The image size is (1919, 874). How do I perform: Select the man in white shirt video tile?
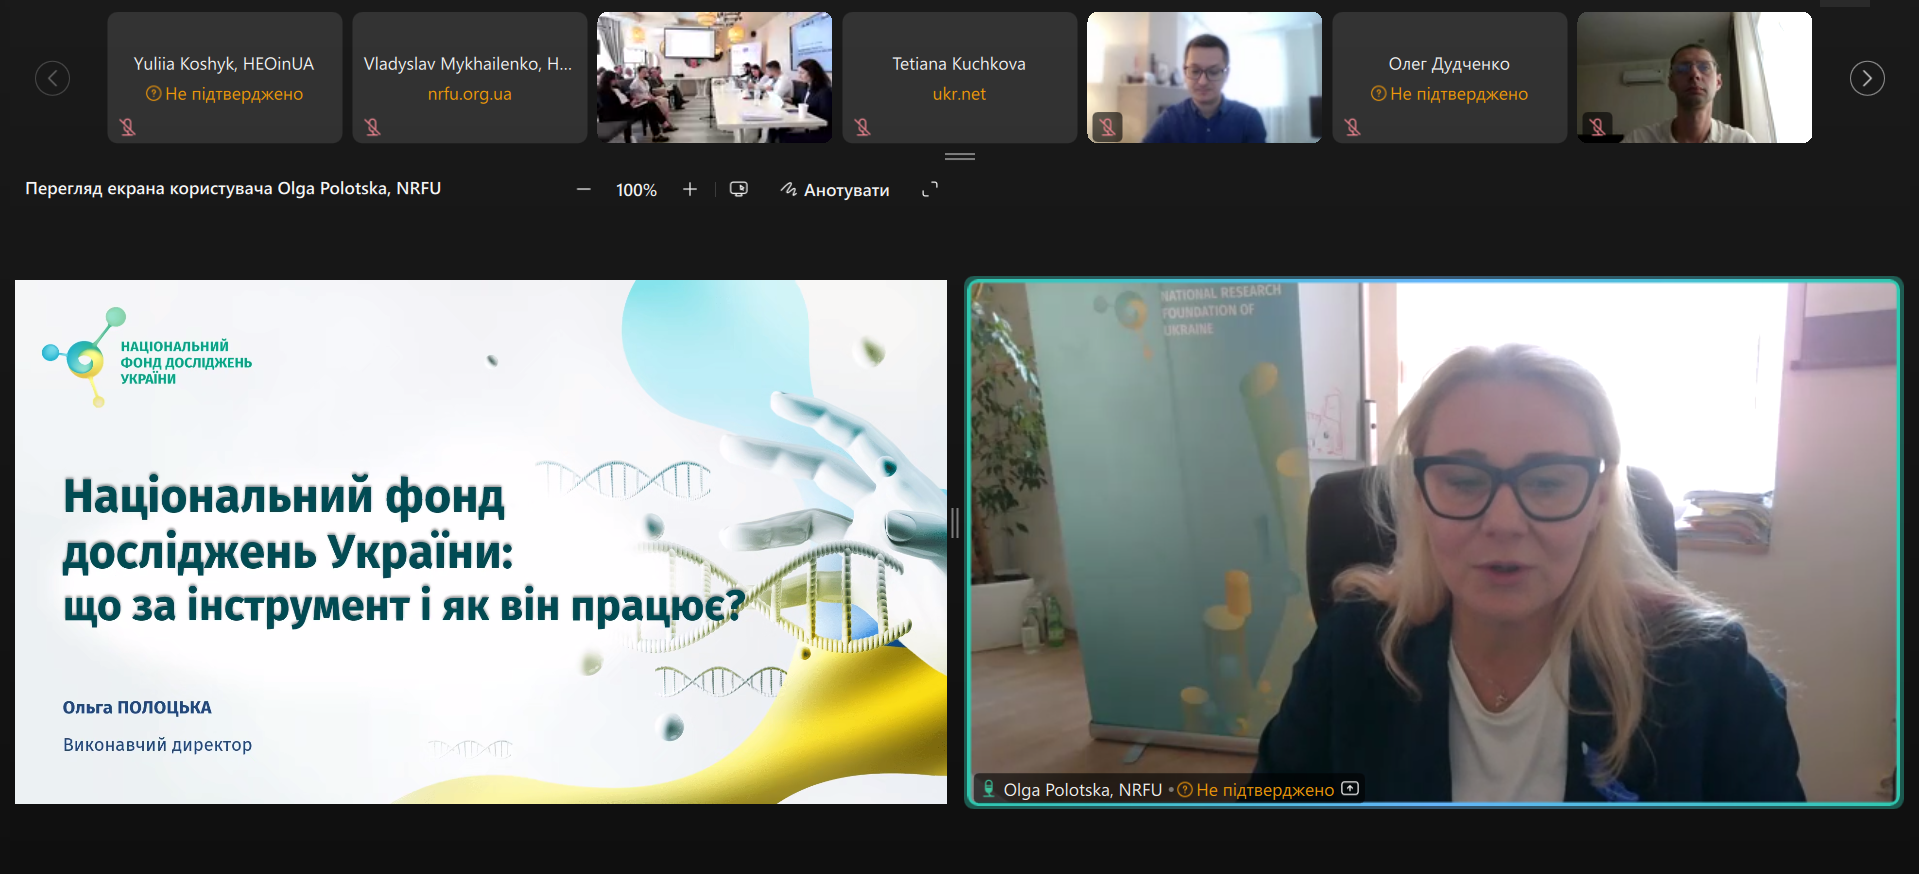1694,78
